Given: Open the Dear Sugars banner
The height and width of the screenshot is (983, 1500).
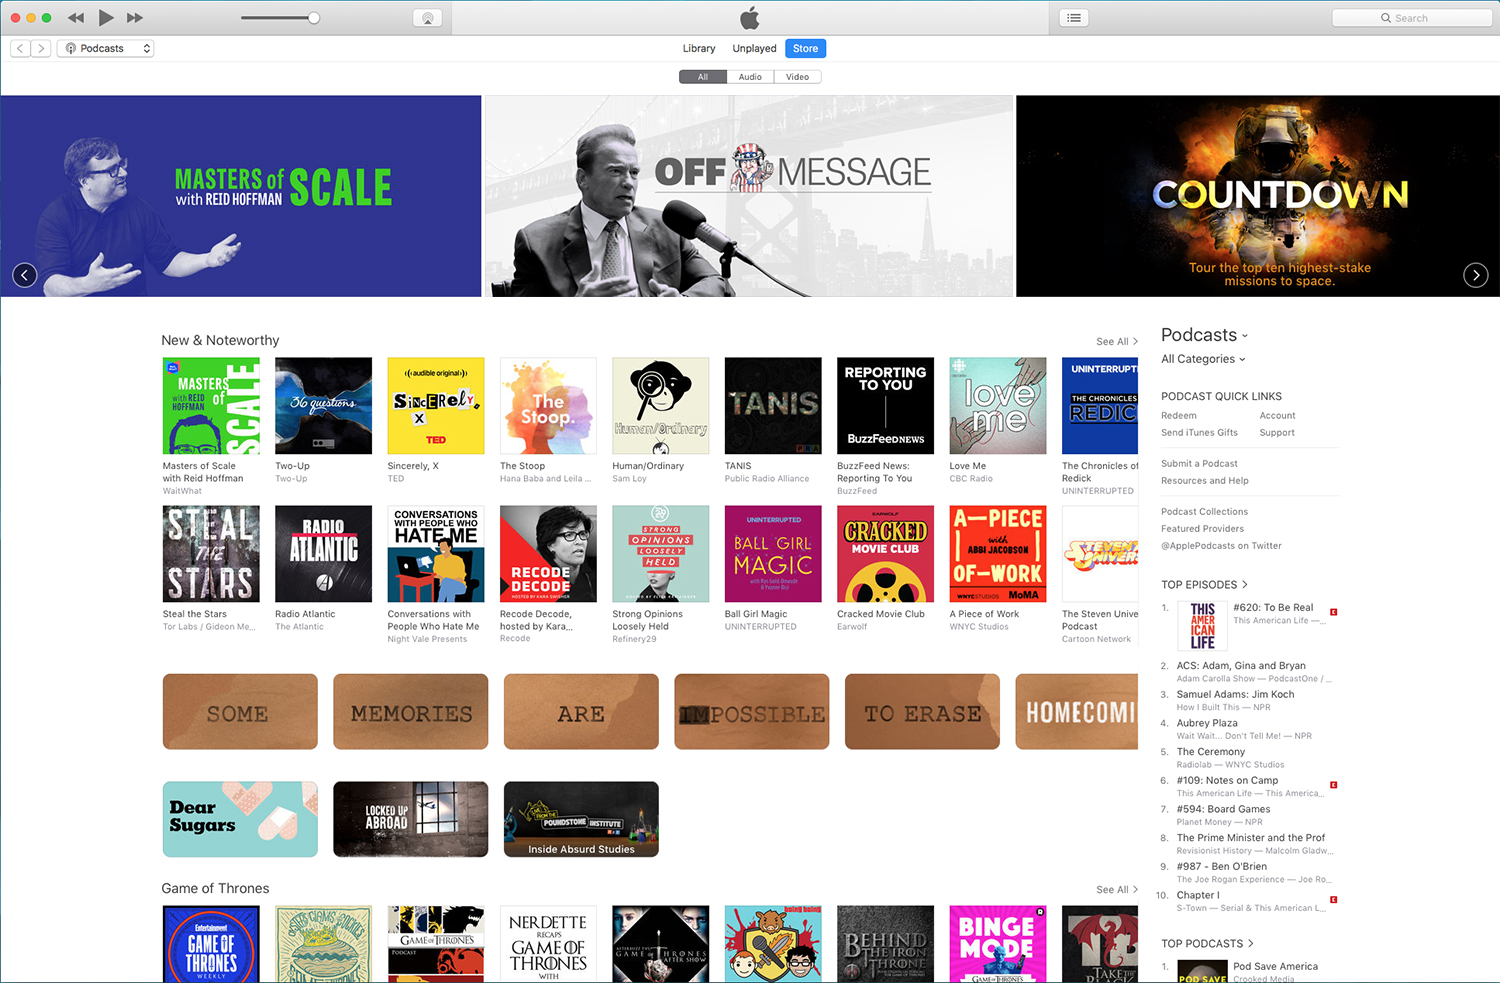Looking at the screenshot, I should [x=240, y=819].
